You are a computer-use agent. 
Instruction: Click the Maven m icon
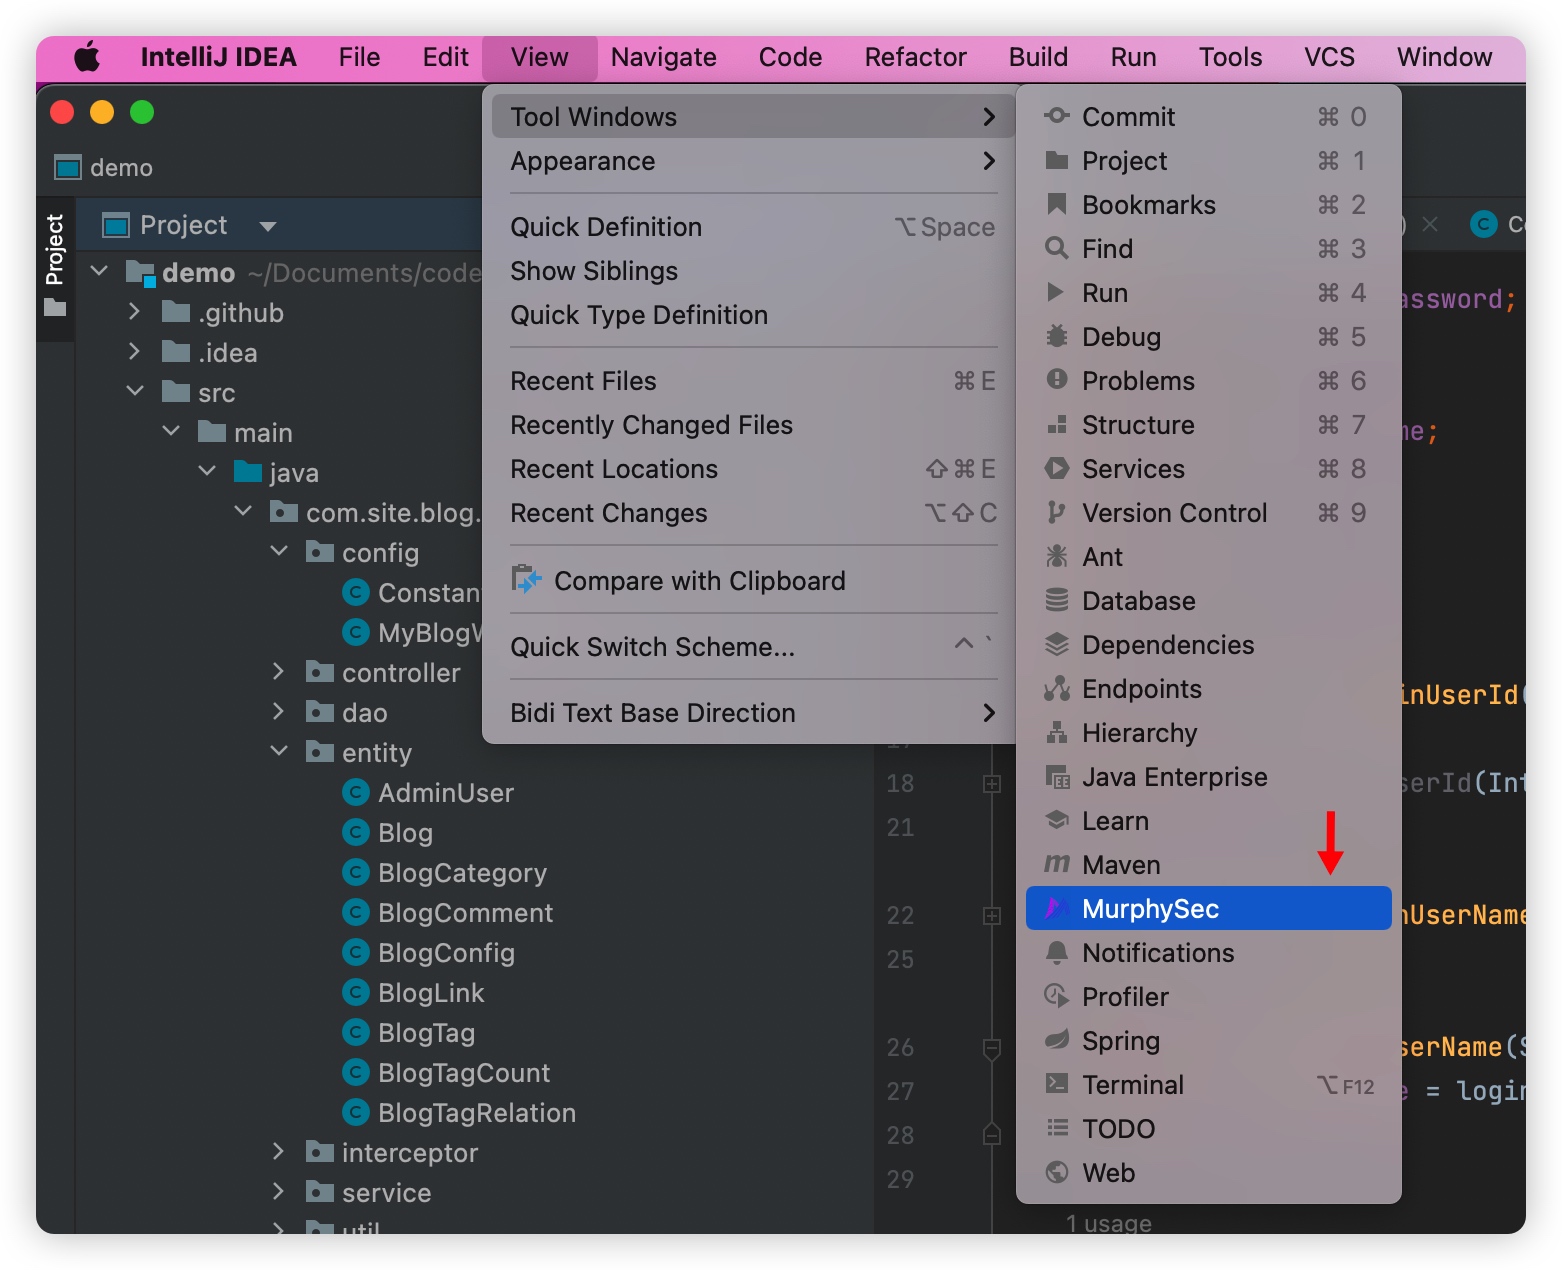pyautogui.click(x=1056, y=864)
